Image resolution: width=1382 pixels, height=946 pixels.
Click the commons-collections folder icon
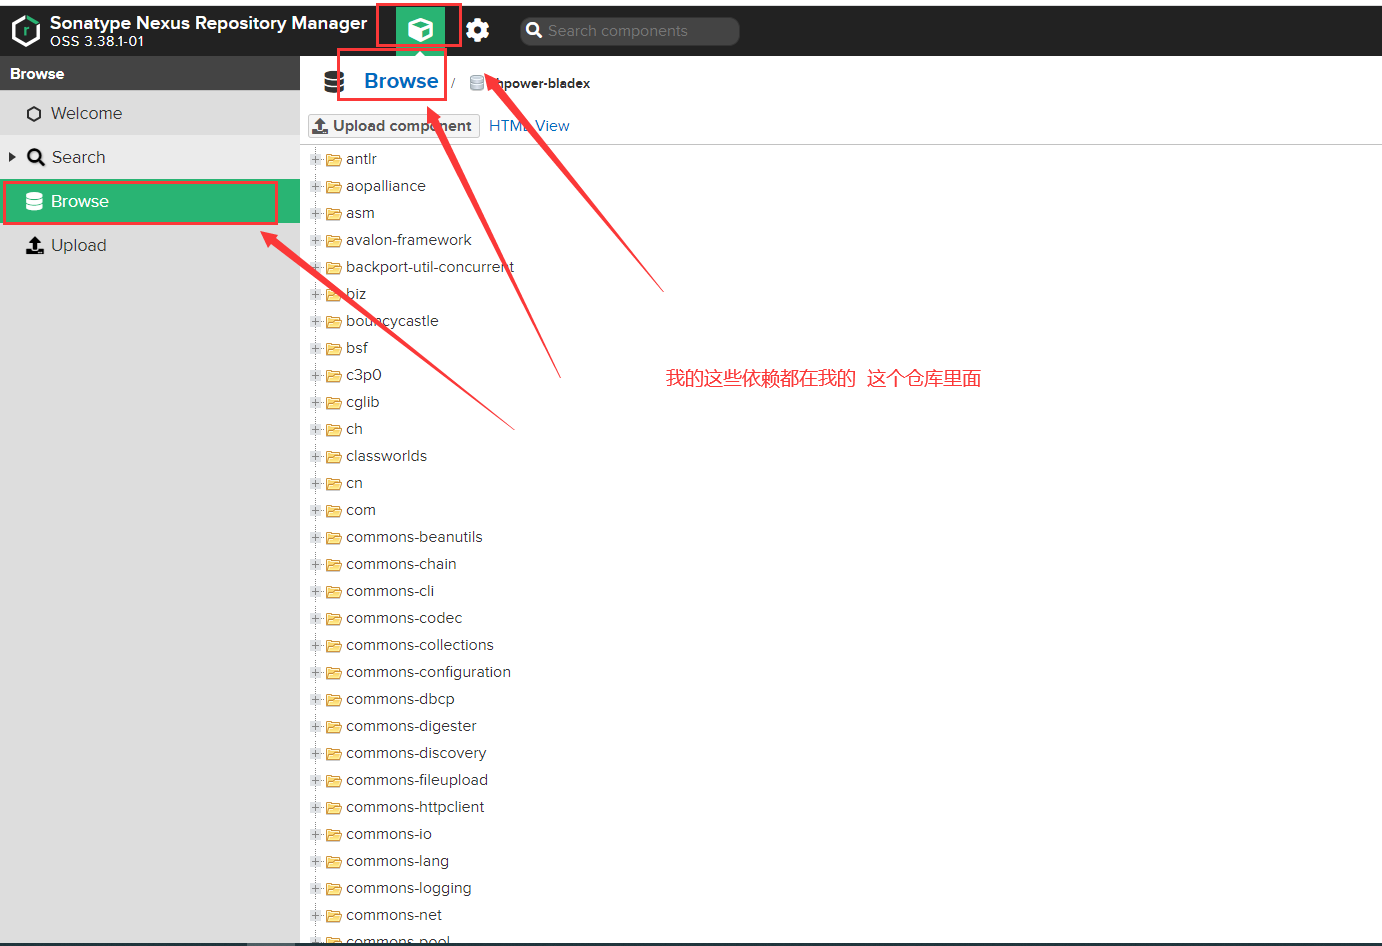tap(334, 645)
